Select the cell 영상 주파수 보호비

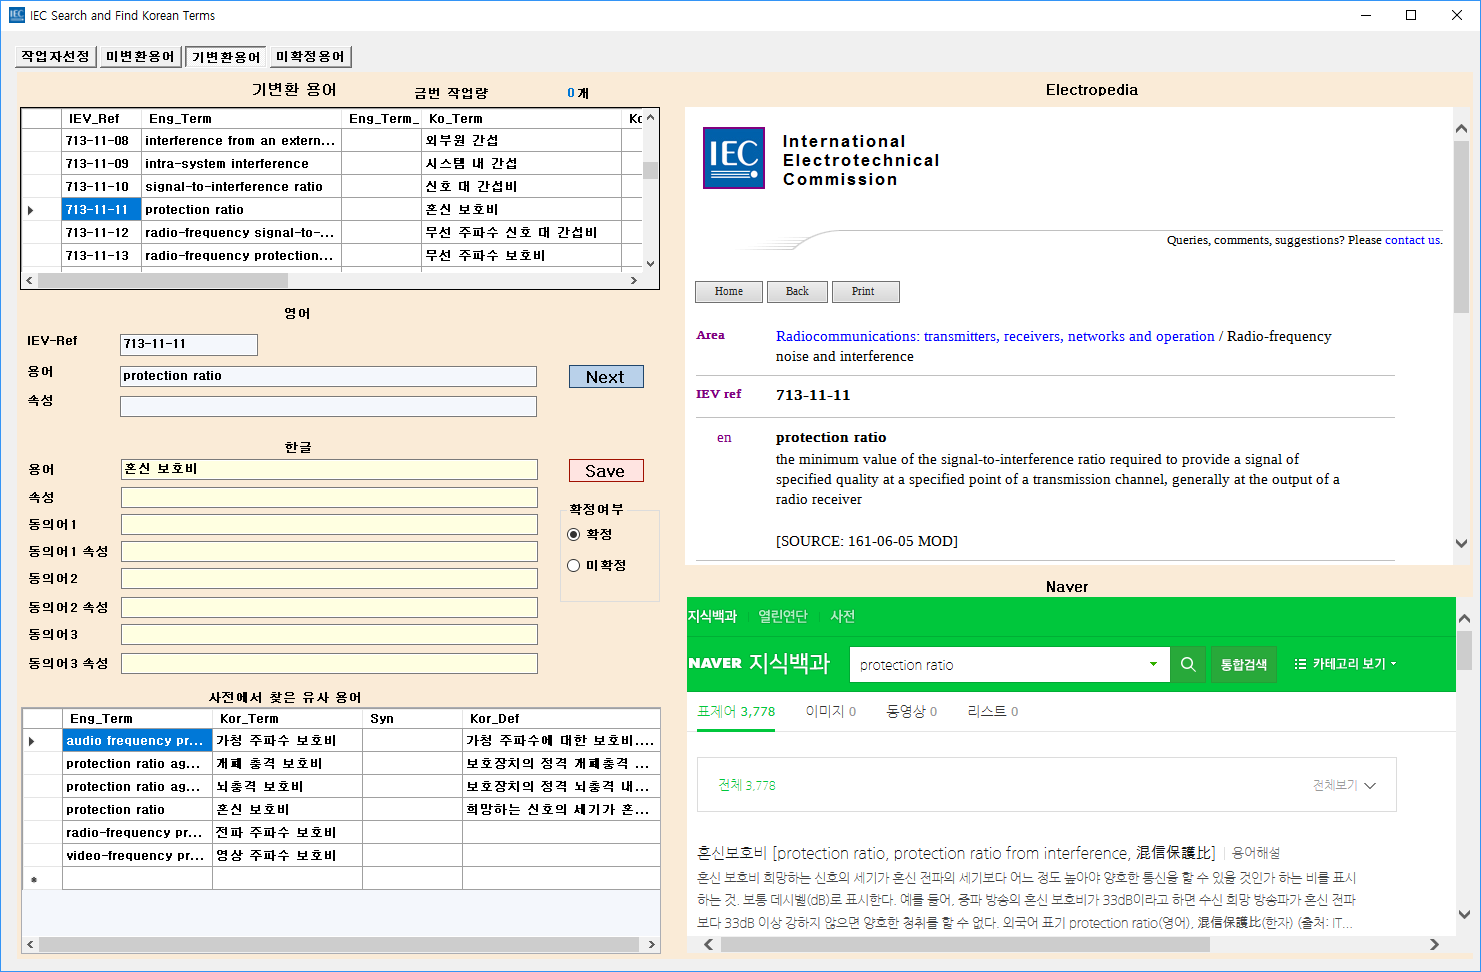(x=287, y=856)
